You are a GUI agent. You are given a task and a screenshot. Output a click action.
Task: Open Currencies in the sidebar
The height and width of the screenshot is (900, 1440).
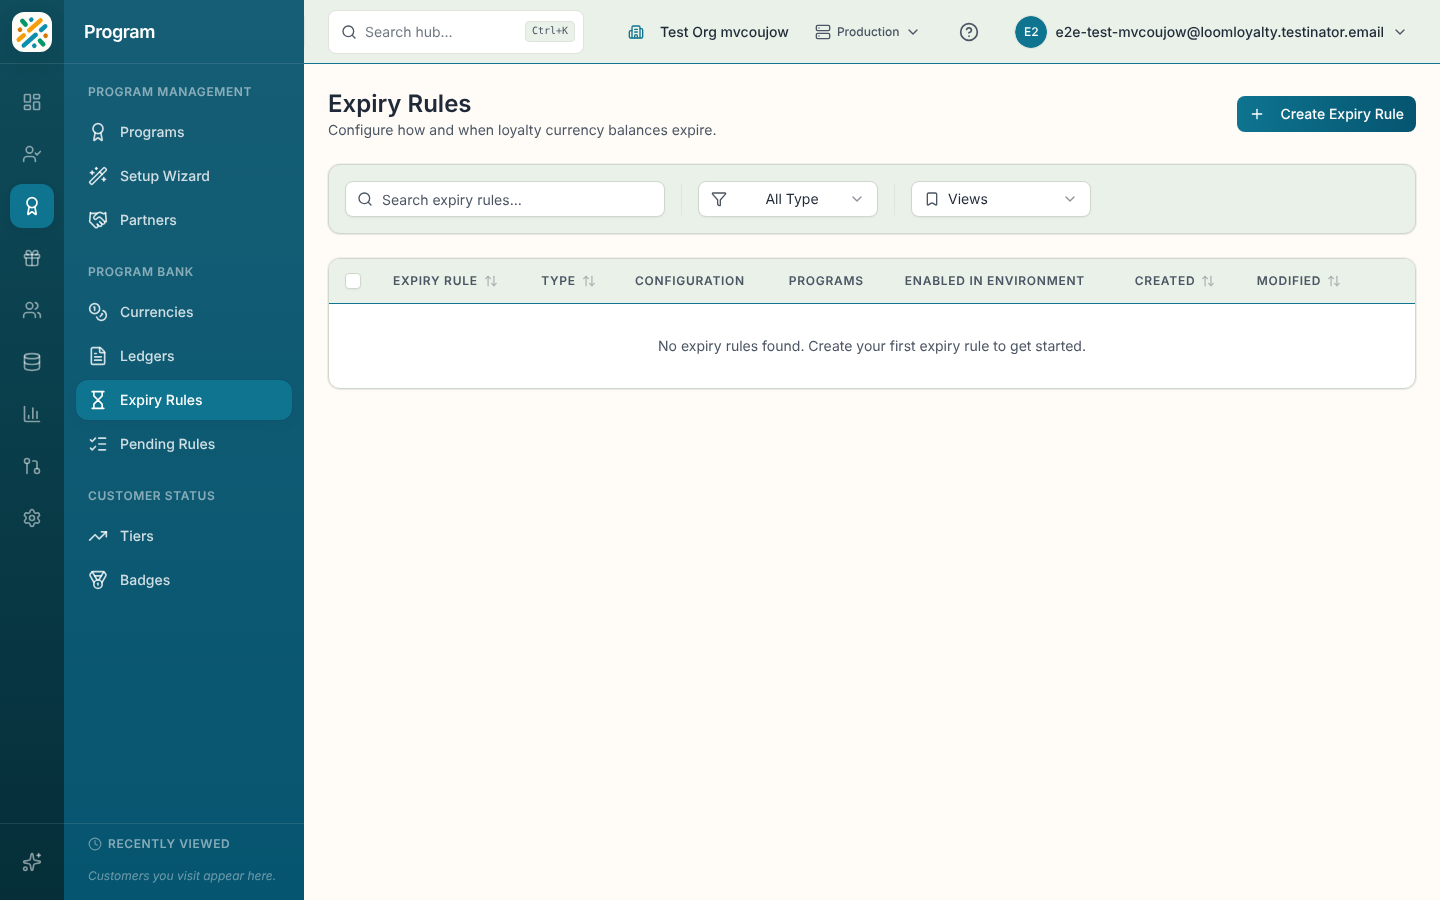coord(184,312)
